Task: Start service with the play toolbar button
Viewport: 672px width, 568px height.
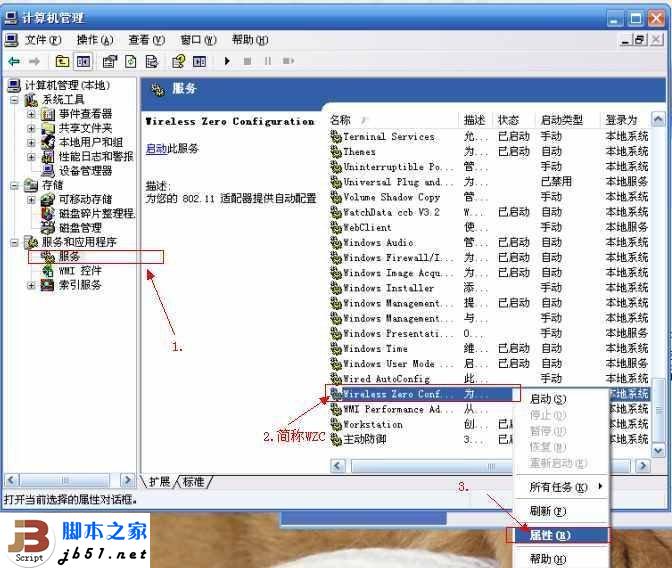Action: point(227,61)
